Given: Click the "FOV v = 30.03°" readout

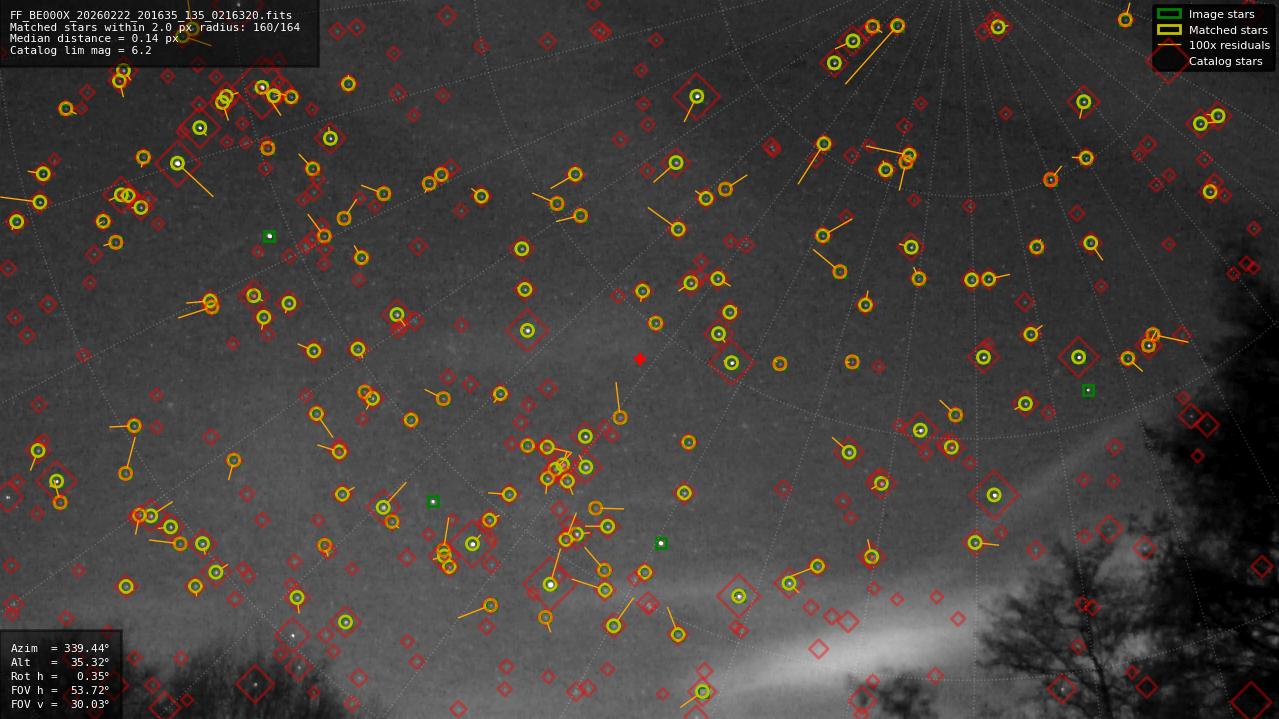Looking at the screenshot, I should tap(60, 704).
